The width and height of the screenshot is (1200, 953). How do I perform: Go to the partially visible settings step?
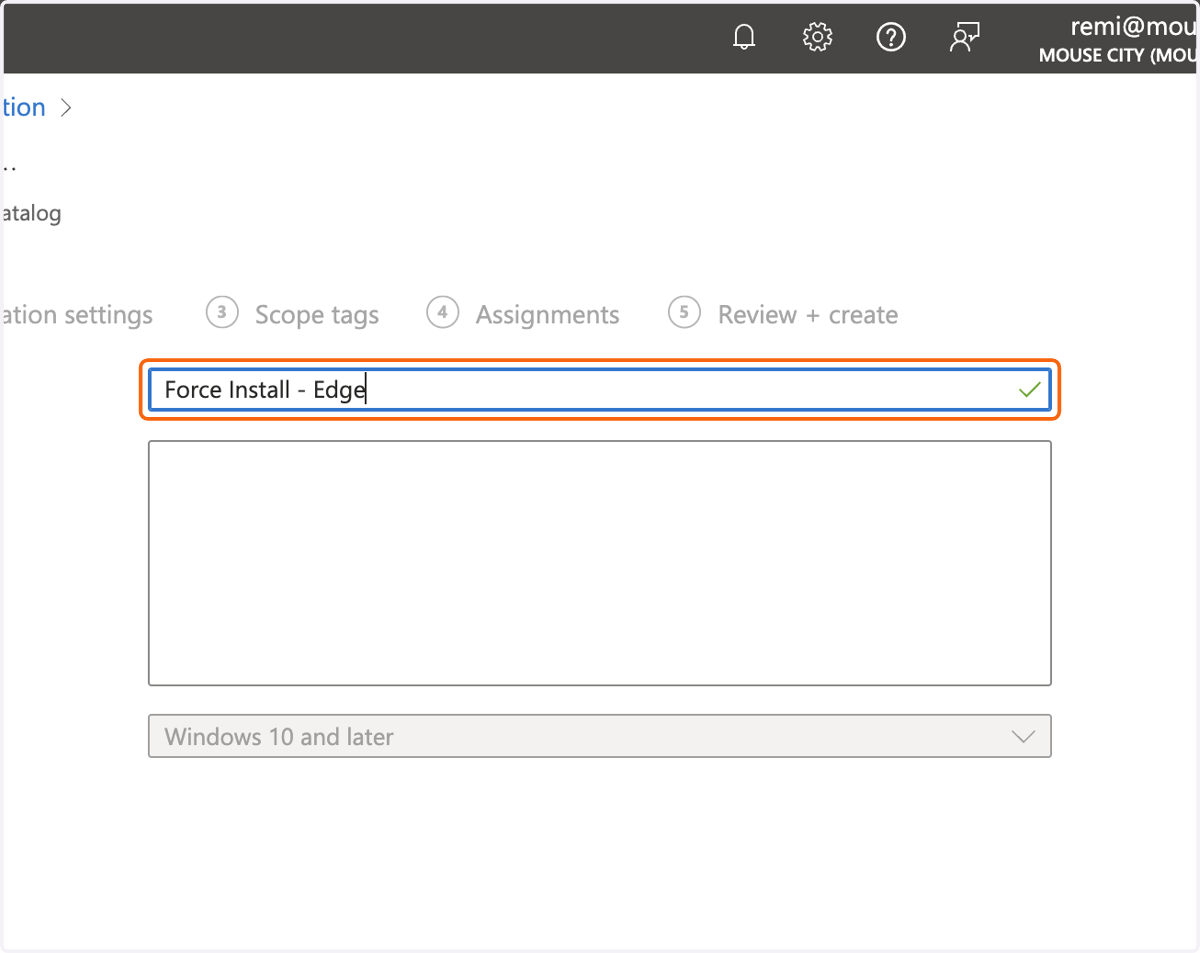[77, 315]
